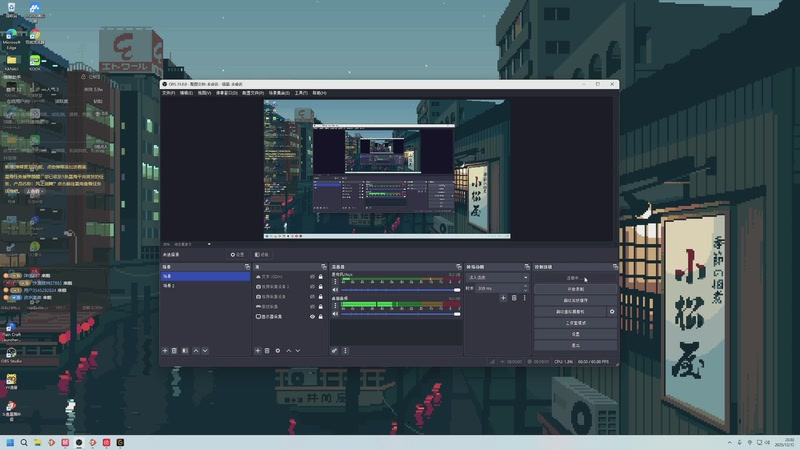This screenshot has width=800, height=450.
Task: Open the 帮助(H) menu
Action: tap(319, 93)
